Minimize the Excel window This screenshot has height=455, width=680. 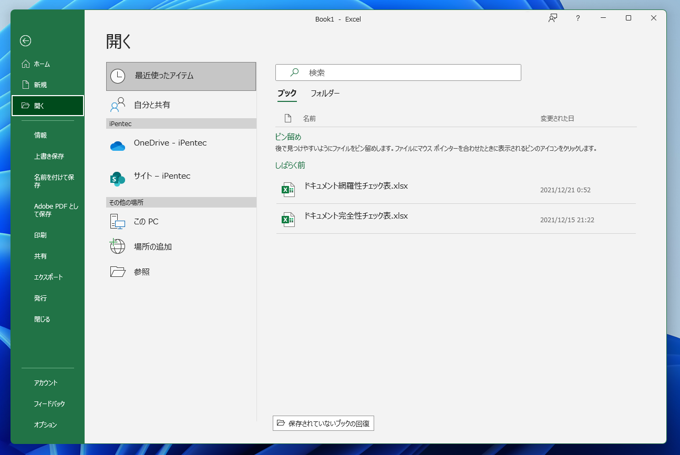pos(603,18)
